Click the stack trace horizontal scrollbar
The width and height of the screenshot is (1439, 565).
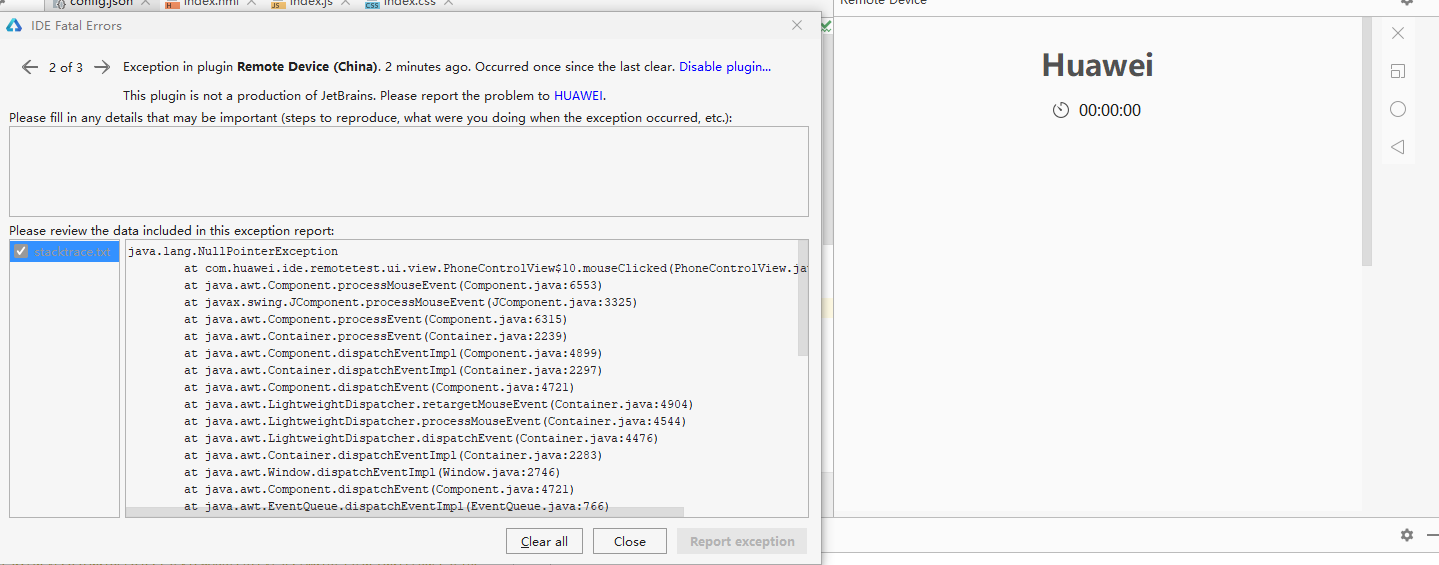[405, 512]
